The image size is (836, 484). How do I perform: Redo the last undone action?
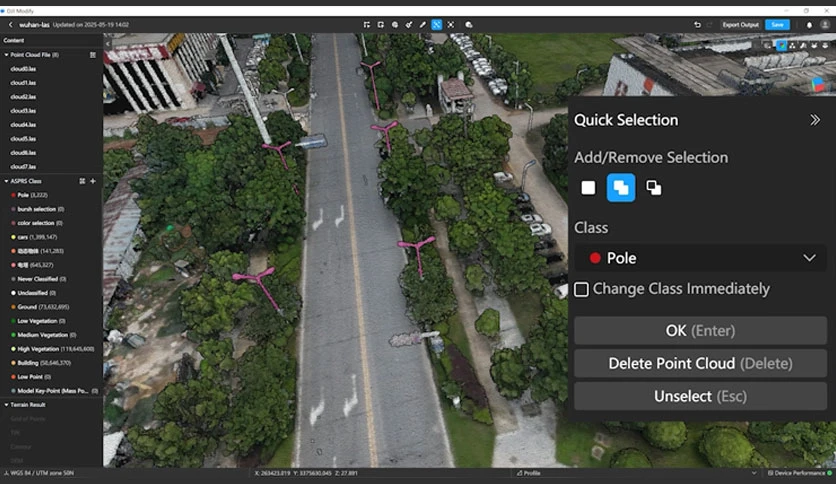click(x=709, y=25)
